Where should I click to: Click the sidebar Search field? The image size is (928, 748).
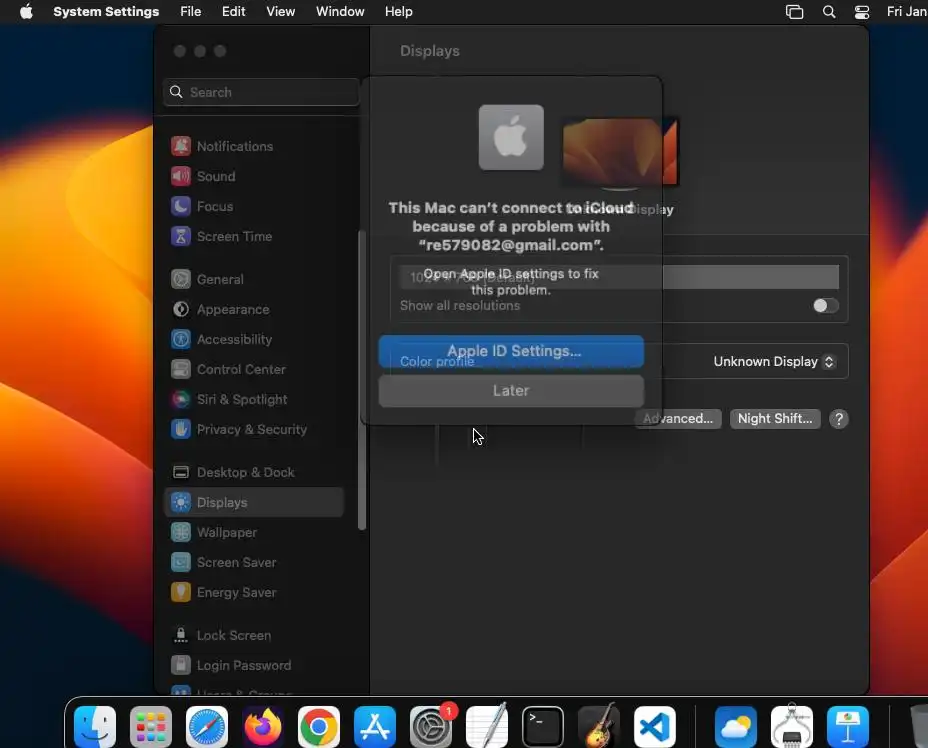pyautogui.click(x=261, y=92)
